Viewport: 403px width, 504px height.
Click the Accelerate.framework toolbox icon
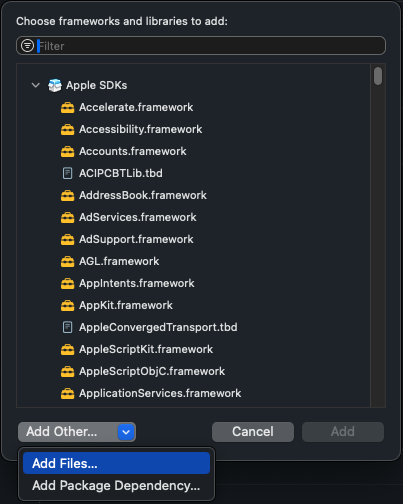click(68, 107)
